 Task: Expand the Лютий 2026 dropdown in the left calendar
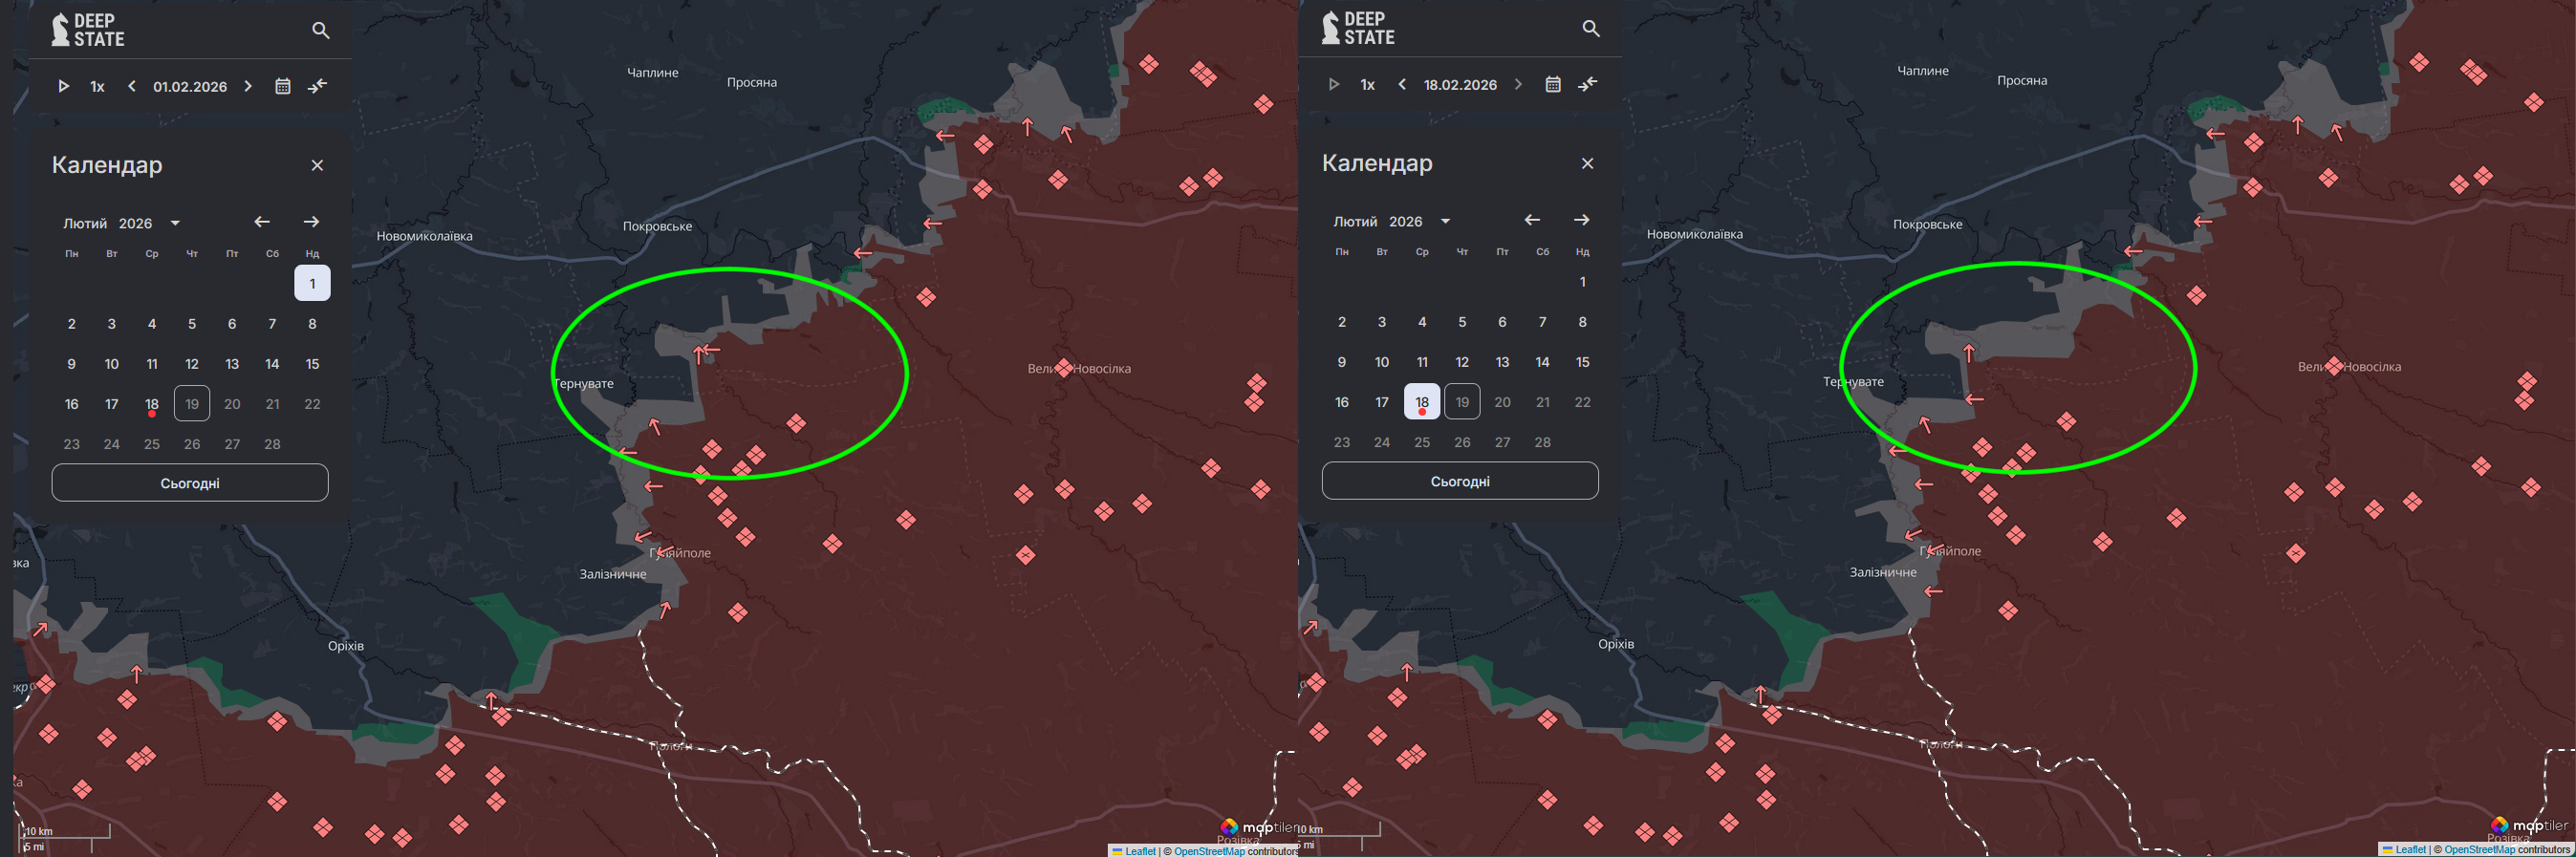175,223
